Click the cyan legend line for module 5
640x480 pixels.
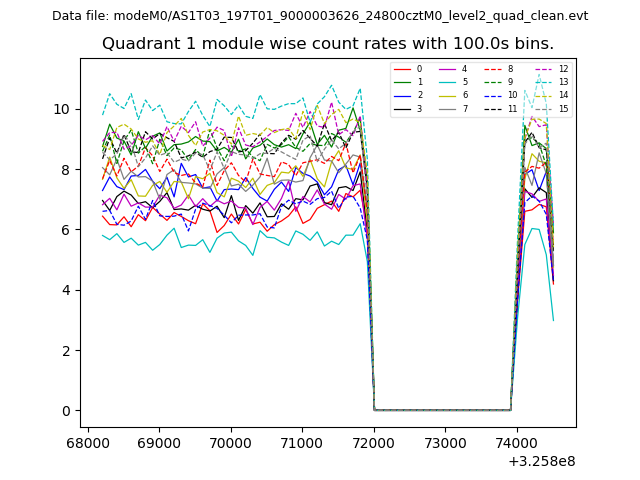pos(449,82)
